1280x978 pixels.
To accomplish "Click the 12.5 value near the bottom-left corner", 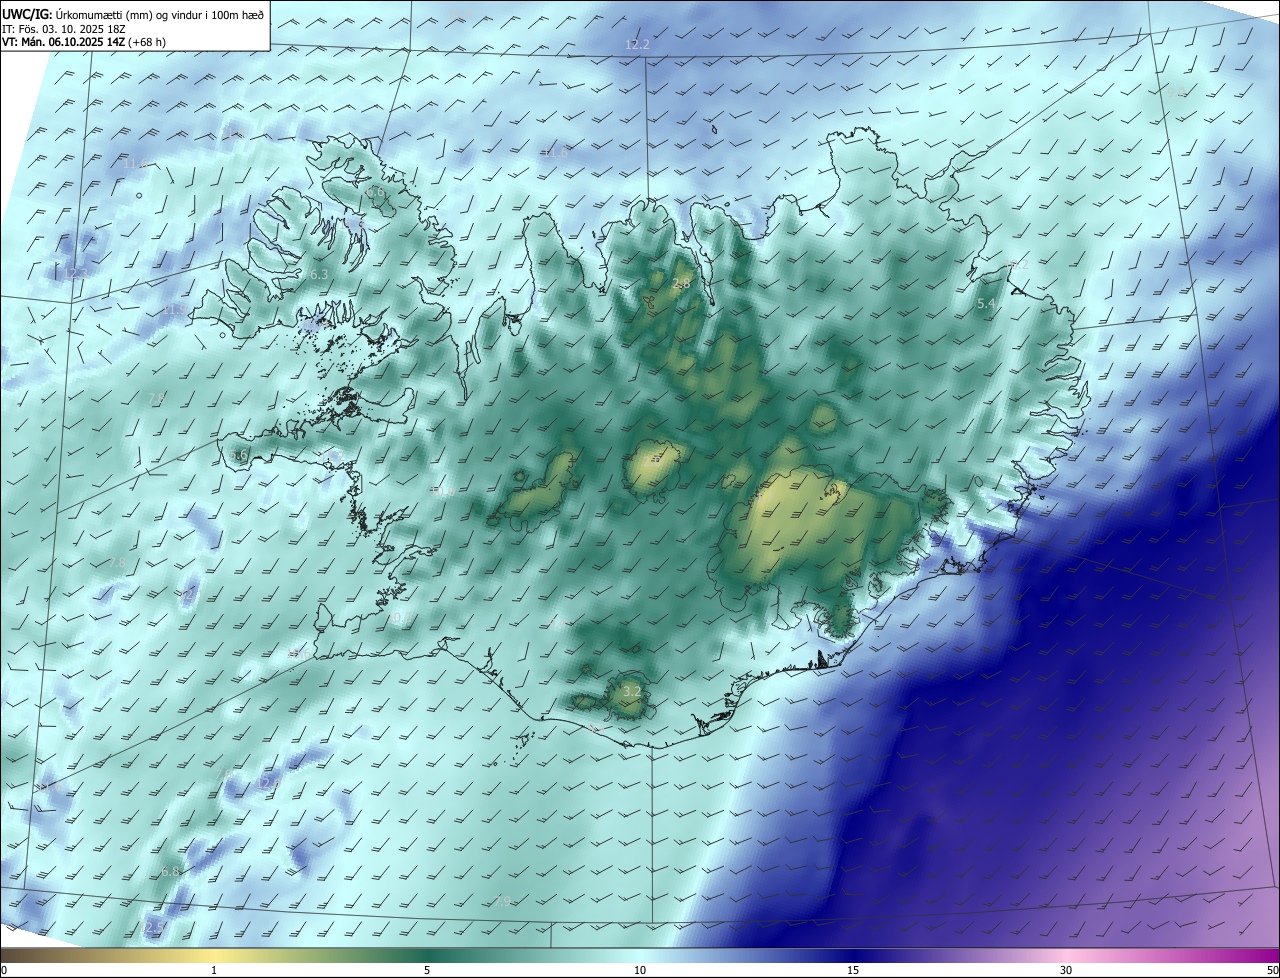I will (153, 927).
